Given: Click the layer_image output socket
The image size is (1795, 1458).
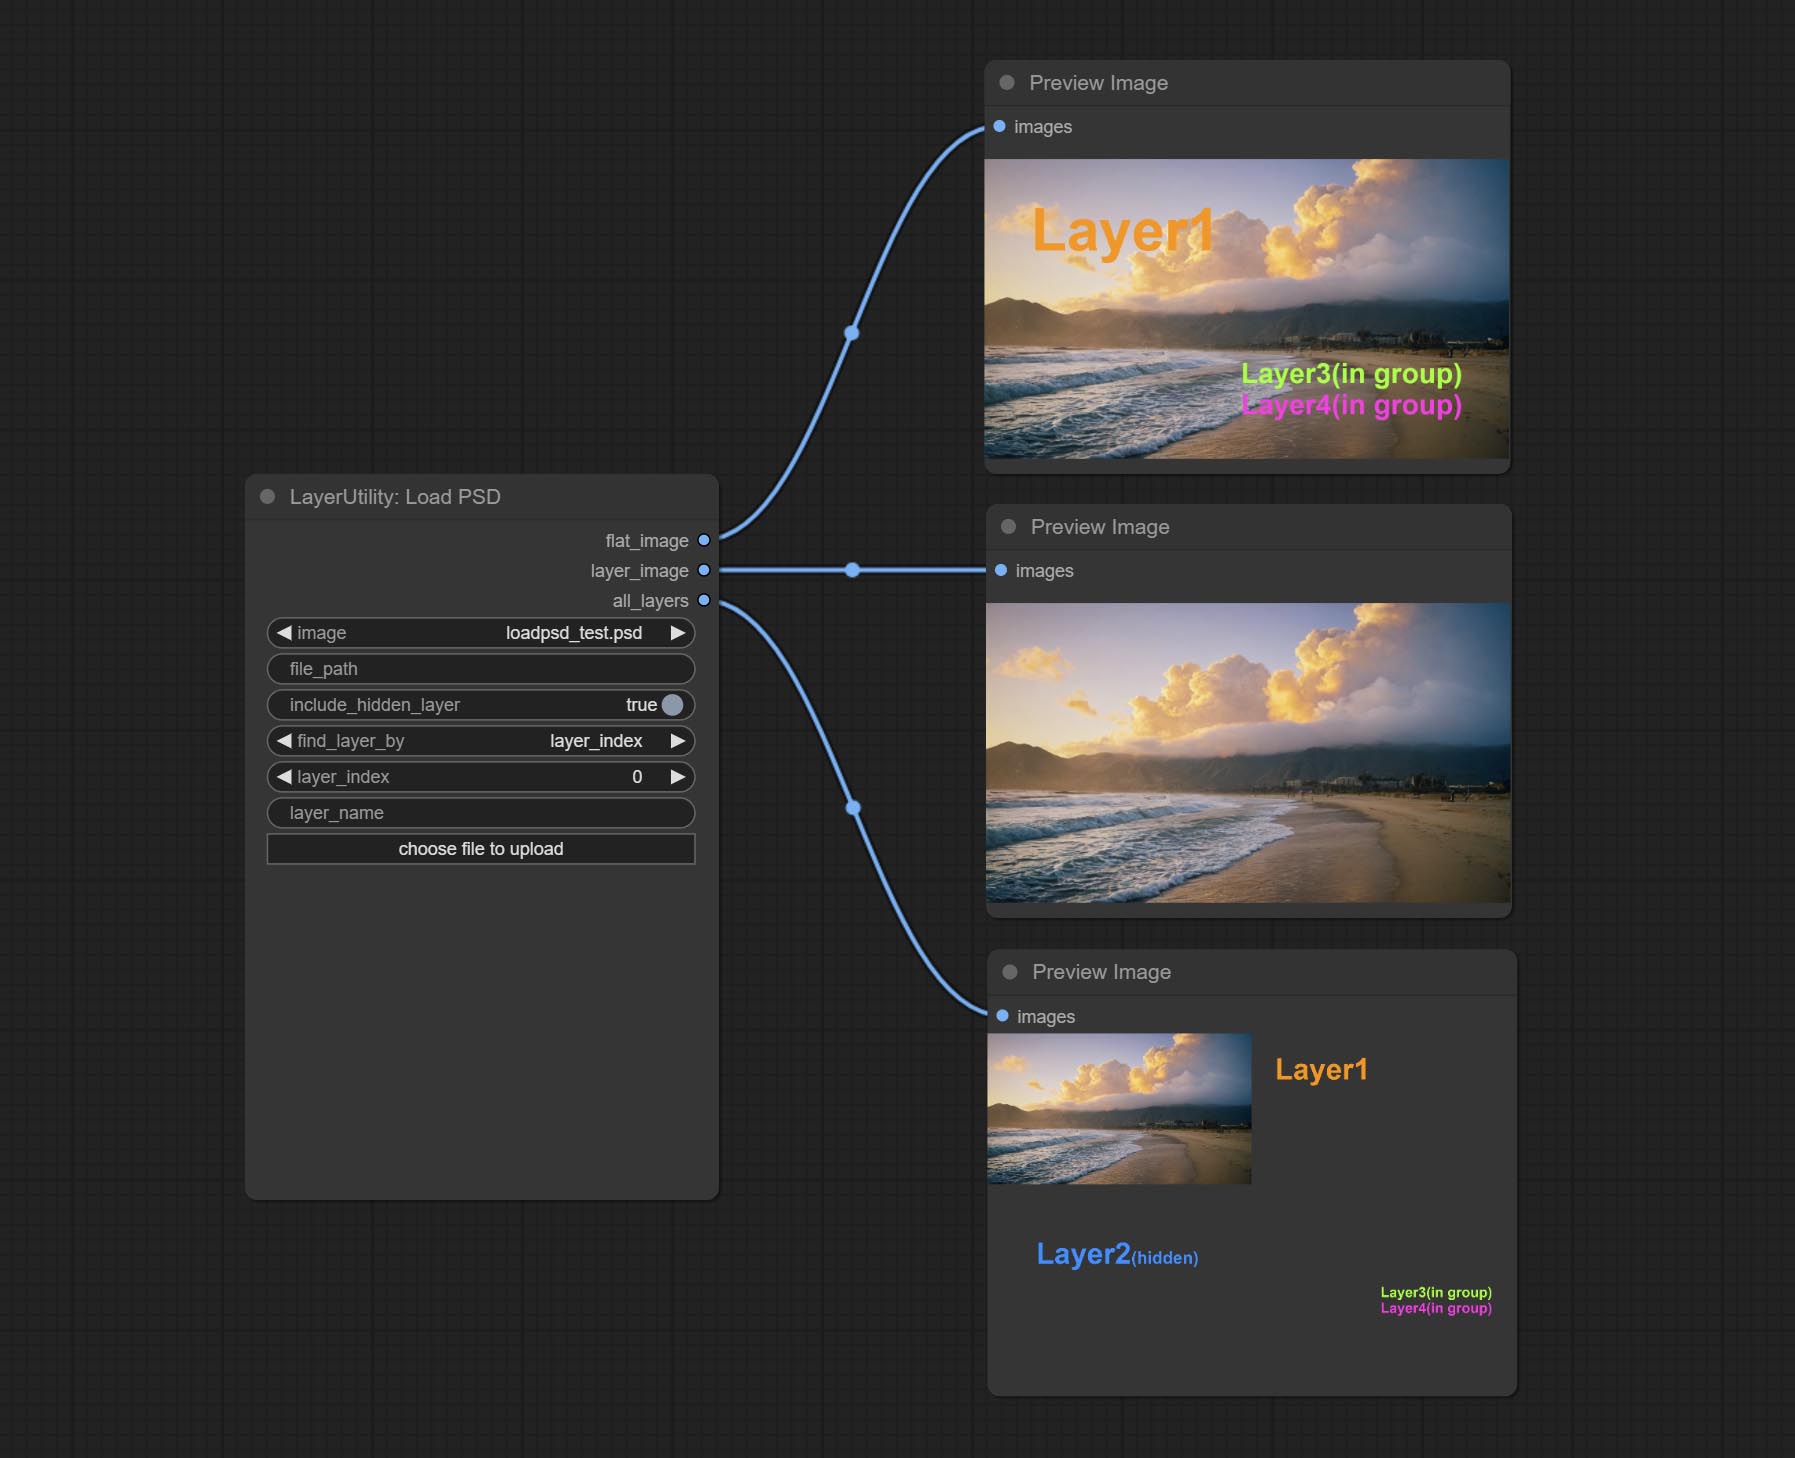Looking at the screenshot, I should 704,570.
